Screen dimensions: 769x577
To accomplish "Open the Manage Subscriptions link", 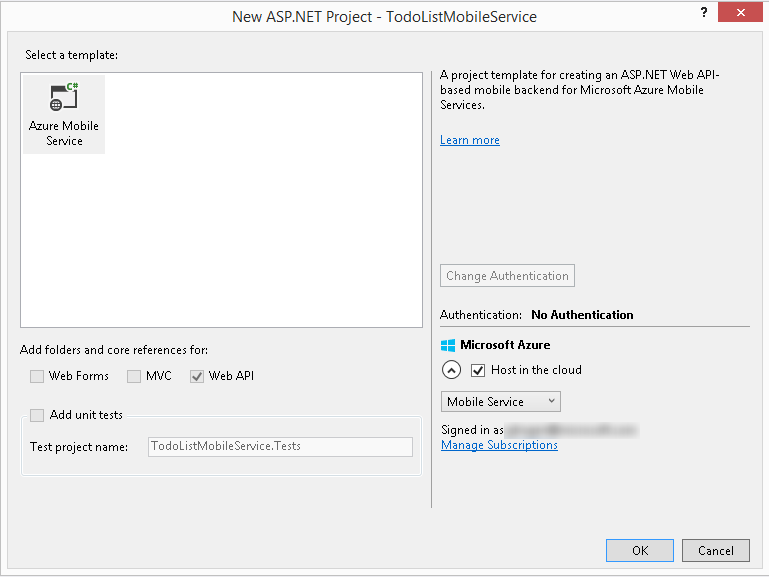I will click(499, 445).
